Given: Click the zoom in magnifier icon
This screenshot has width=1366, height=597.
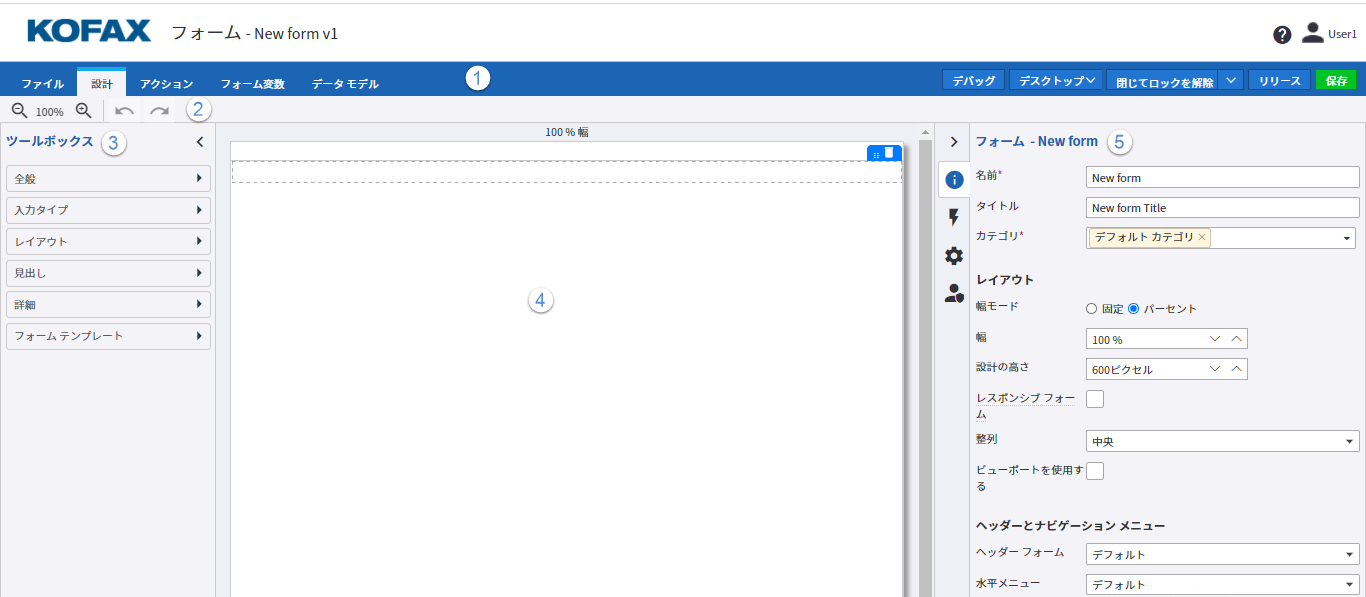Looking at the screenshot, I should click(x=84, y=111).
